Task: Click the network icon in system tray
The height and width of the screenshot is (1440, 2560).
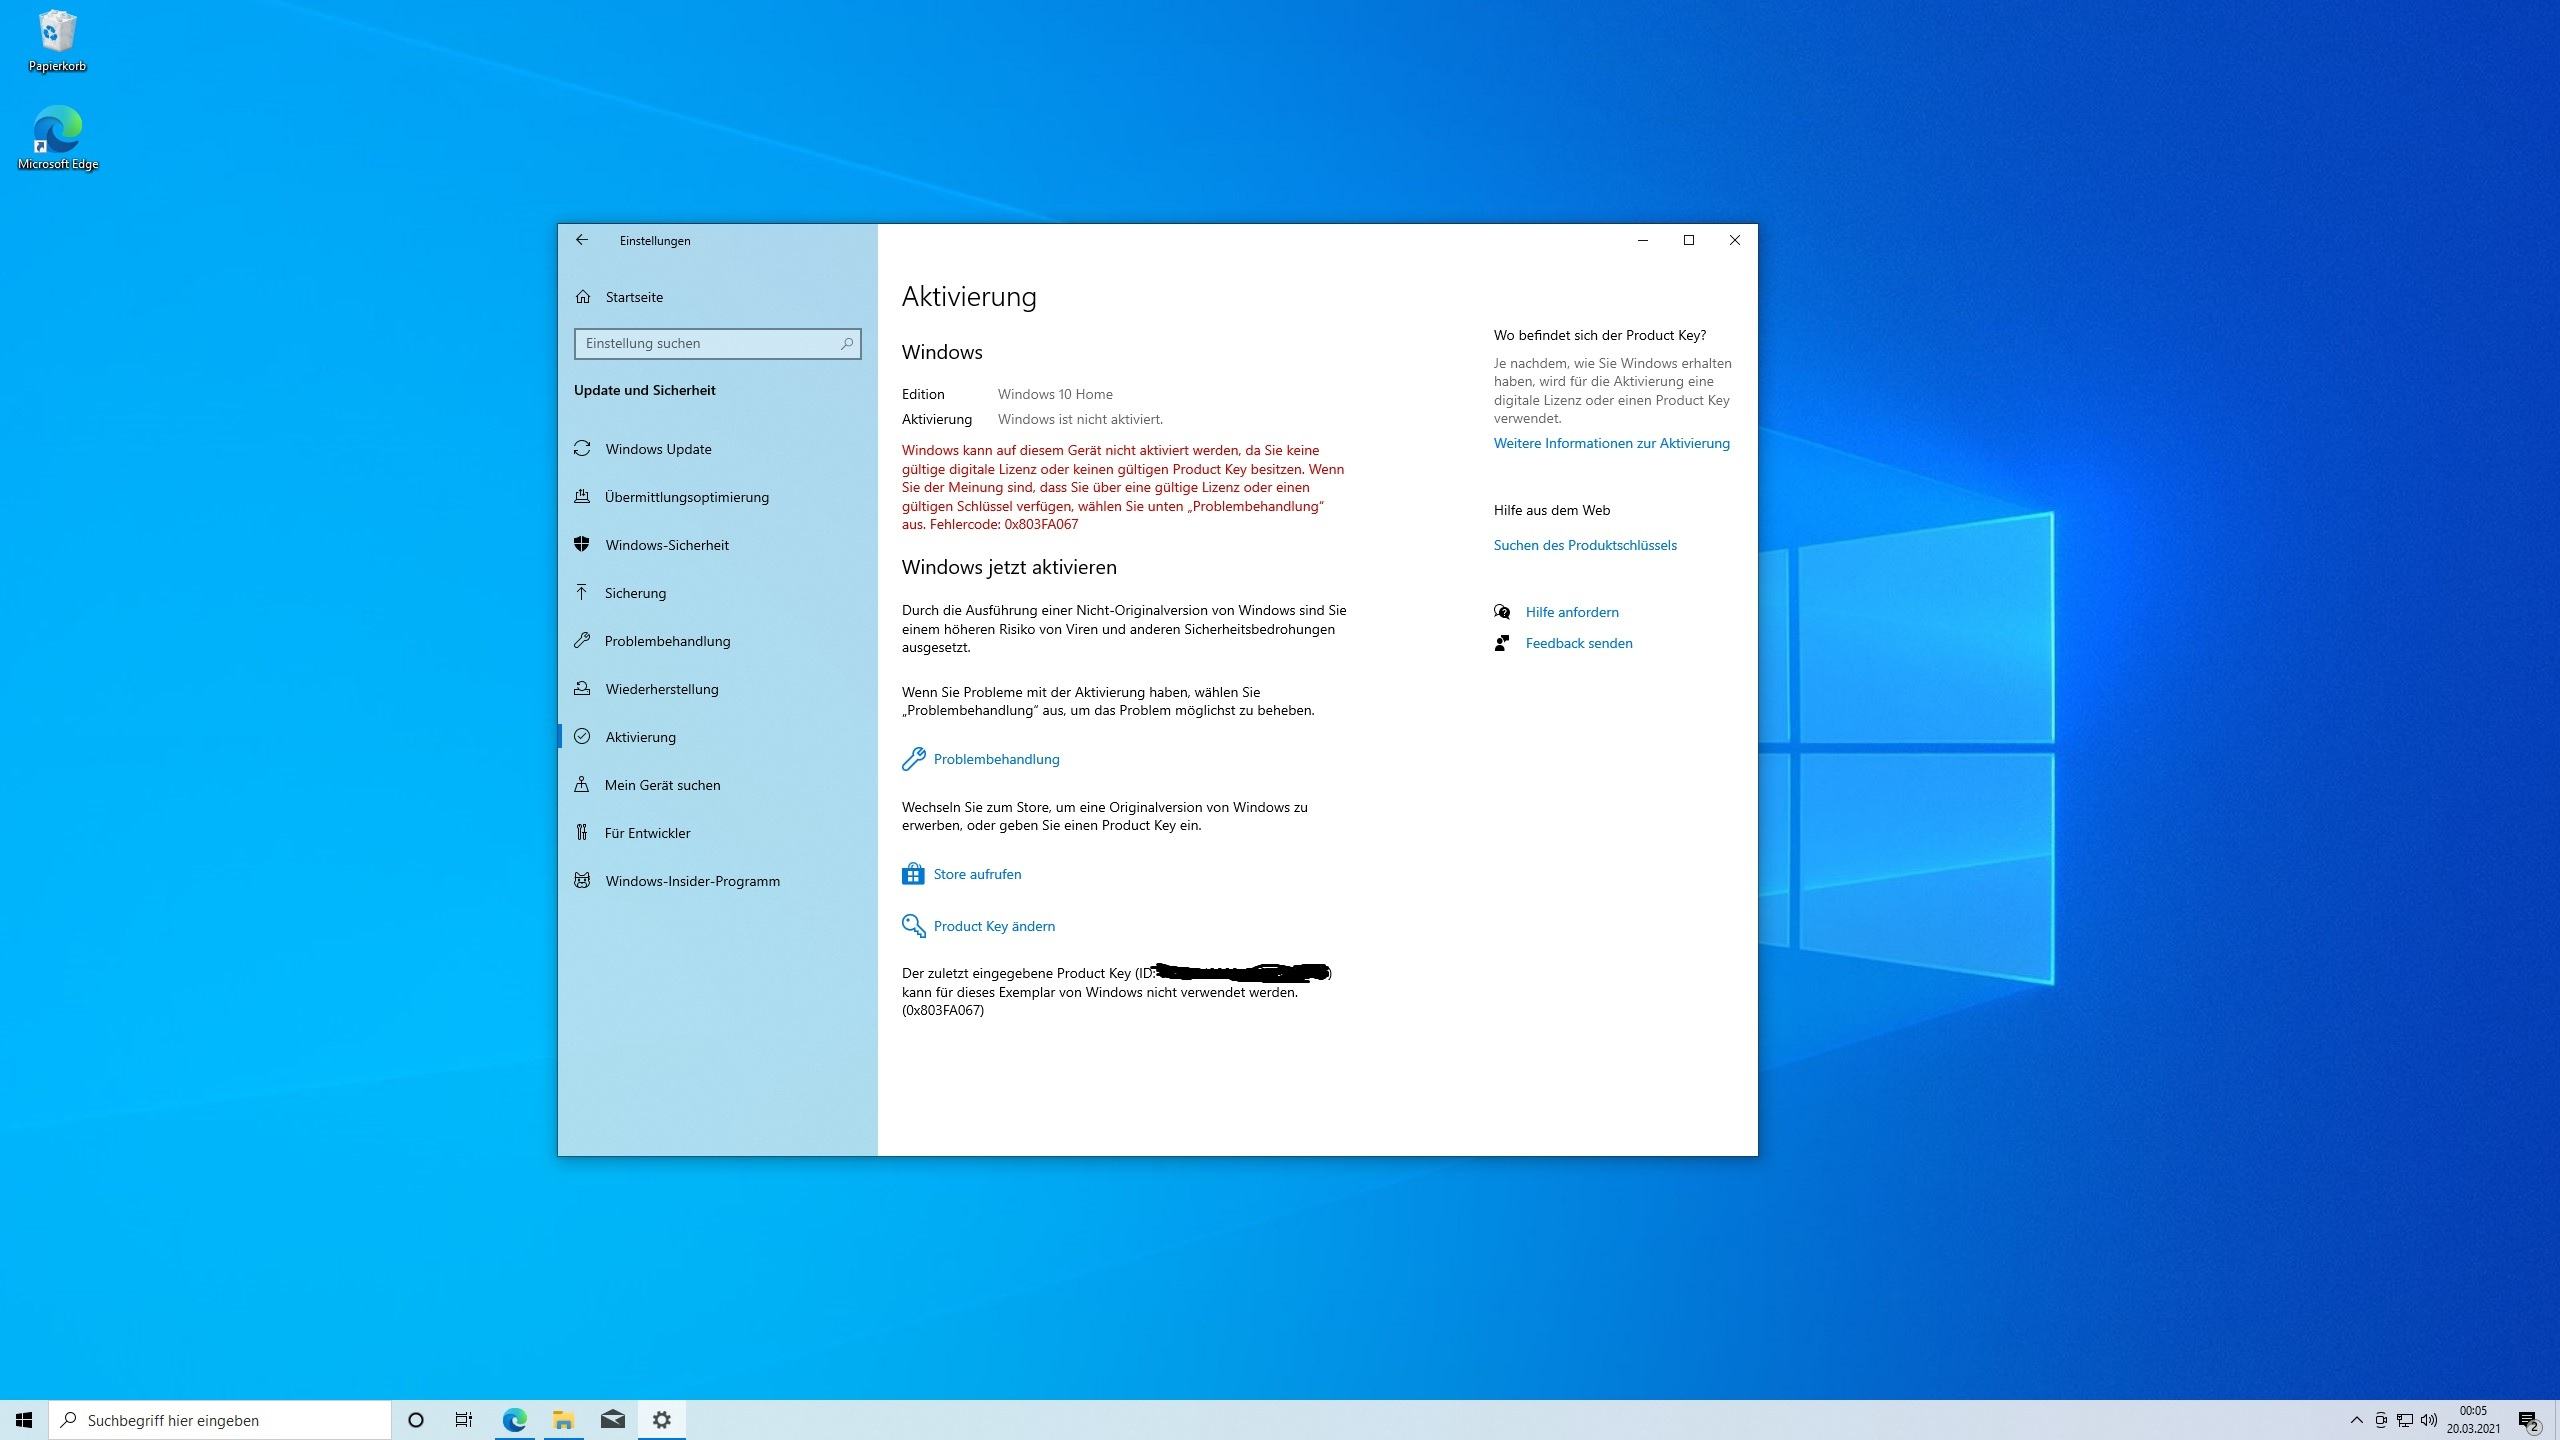Action: (2405, 1420)
